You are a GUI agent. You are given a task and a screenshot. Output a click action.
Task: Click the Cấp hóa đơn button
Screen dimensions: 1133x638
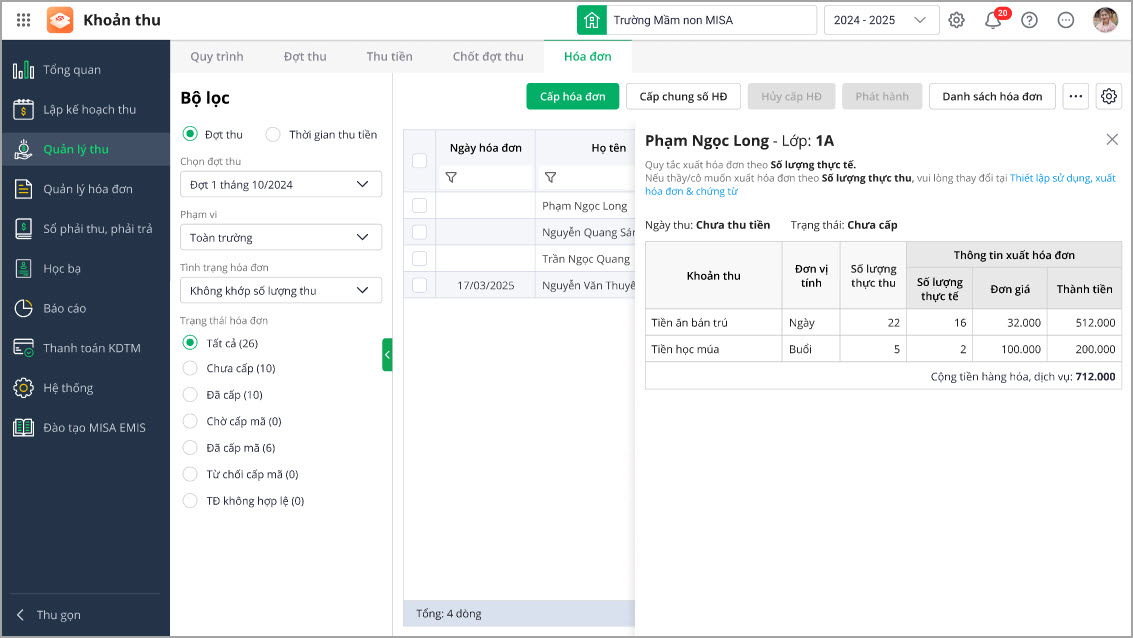pos(573,96)
